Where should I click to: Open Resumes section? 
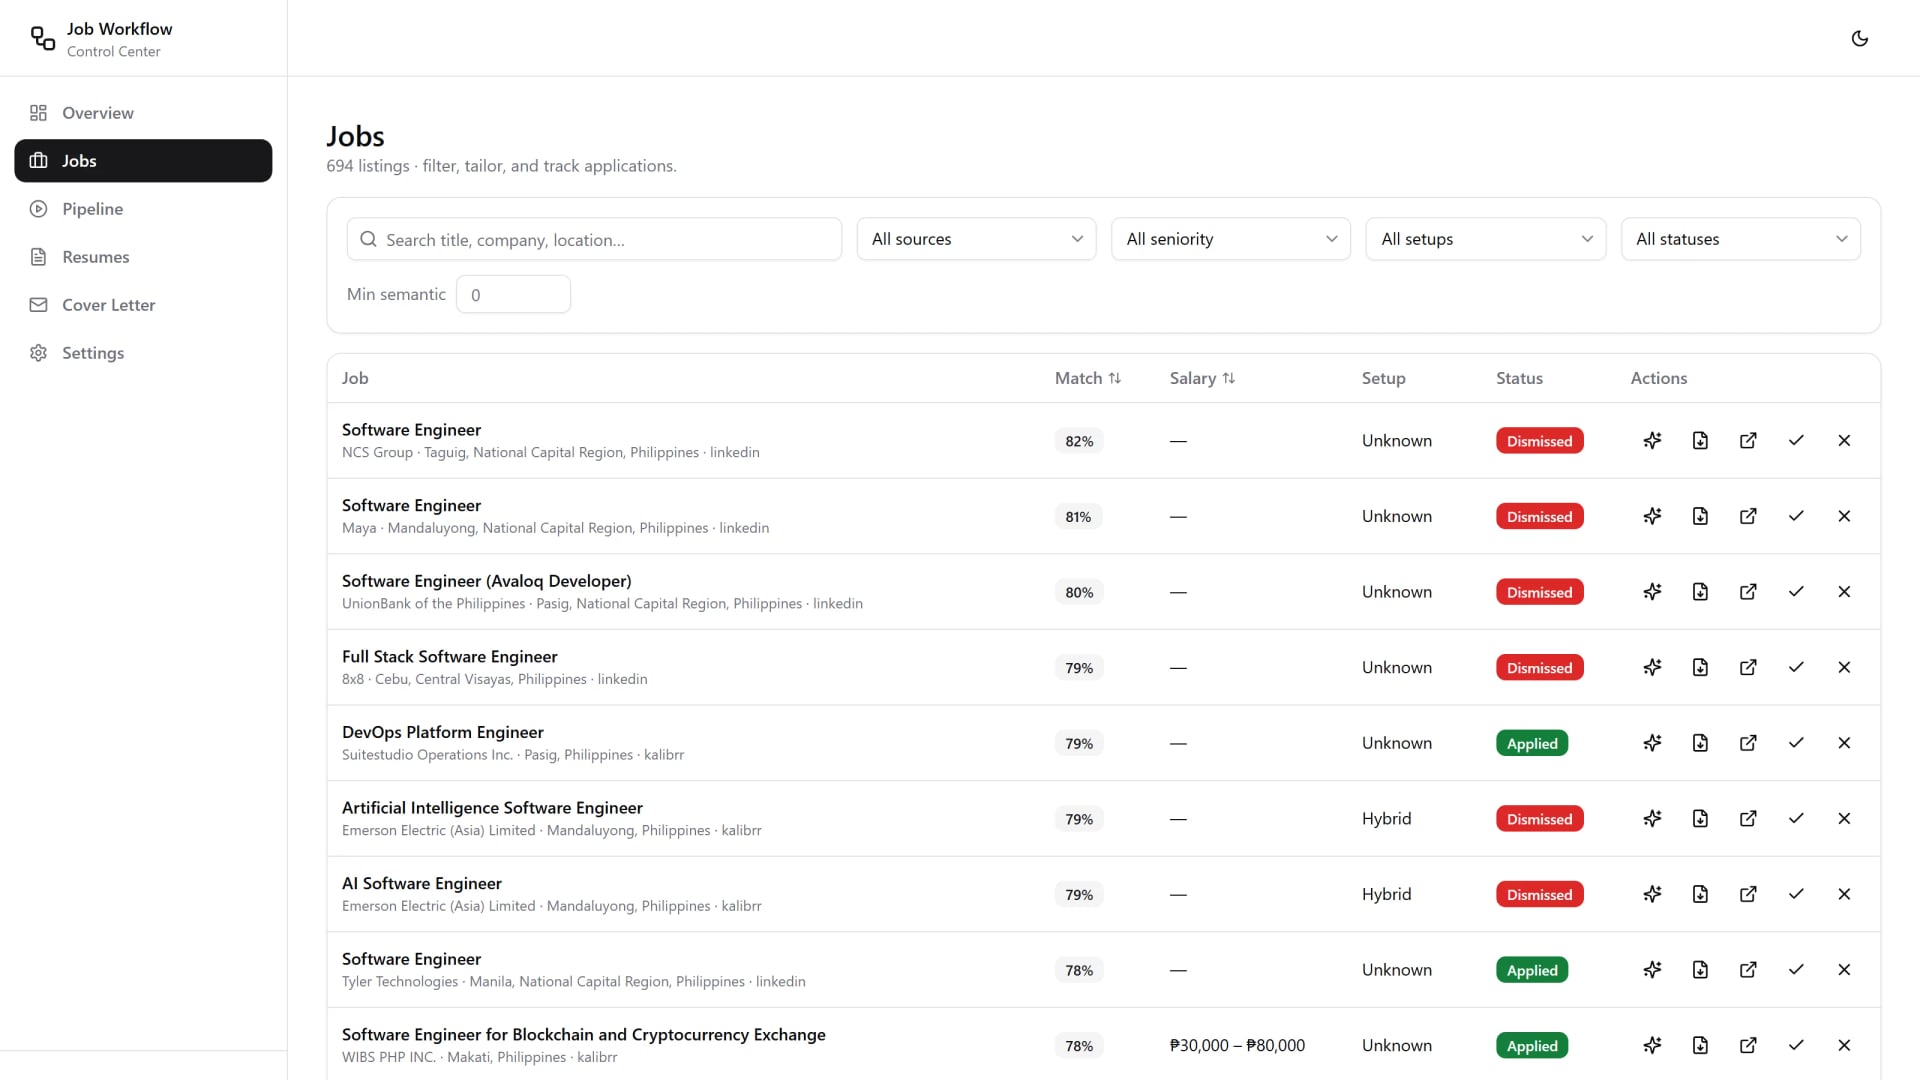point(143,257)
